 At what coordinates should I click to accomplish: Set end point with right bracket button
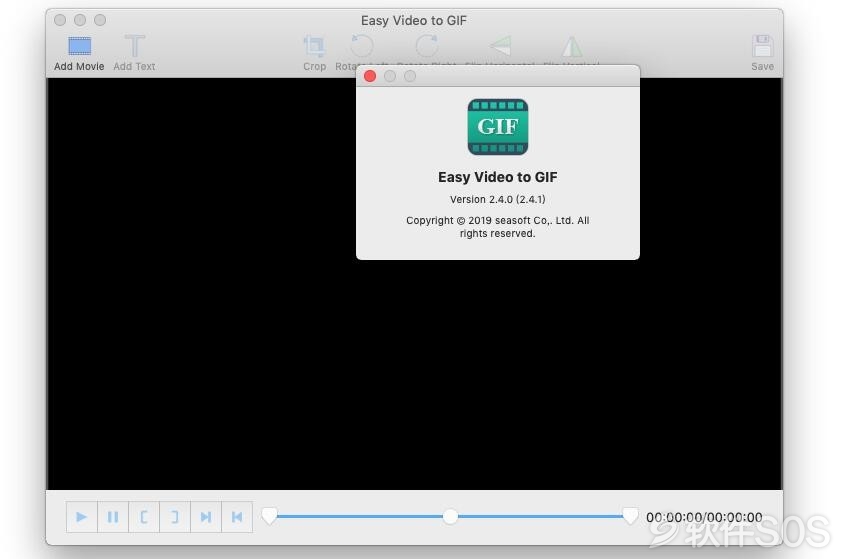pyautogui.click(x=175, y=517)
